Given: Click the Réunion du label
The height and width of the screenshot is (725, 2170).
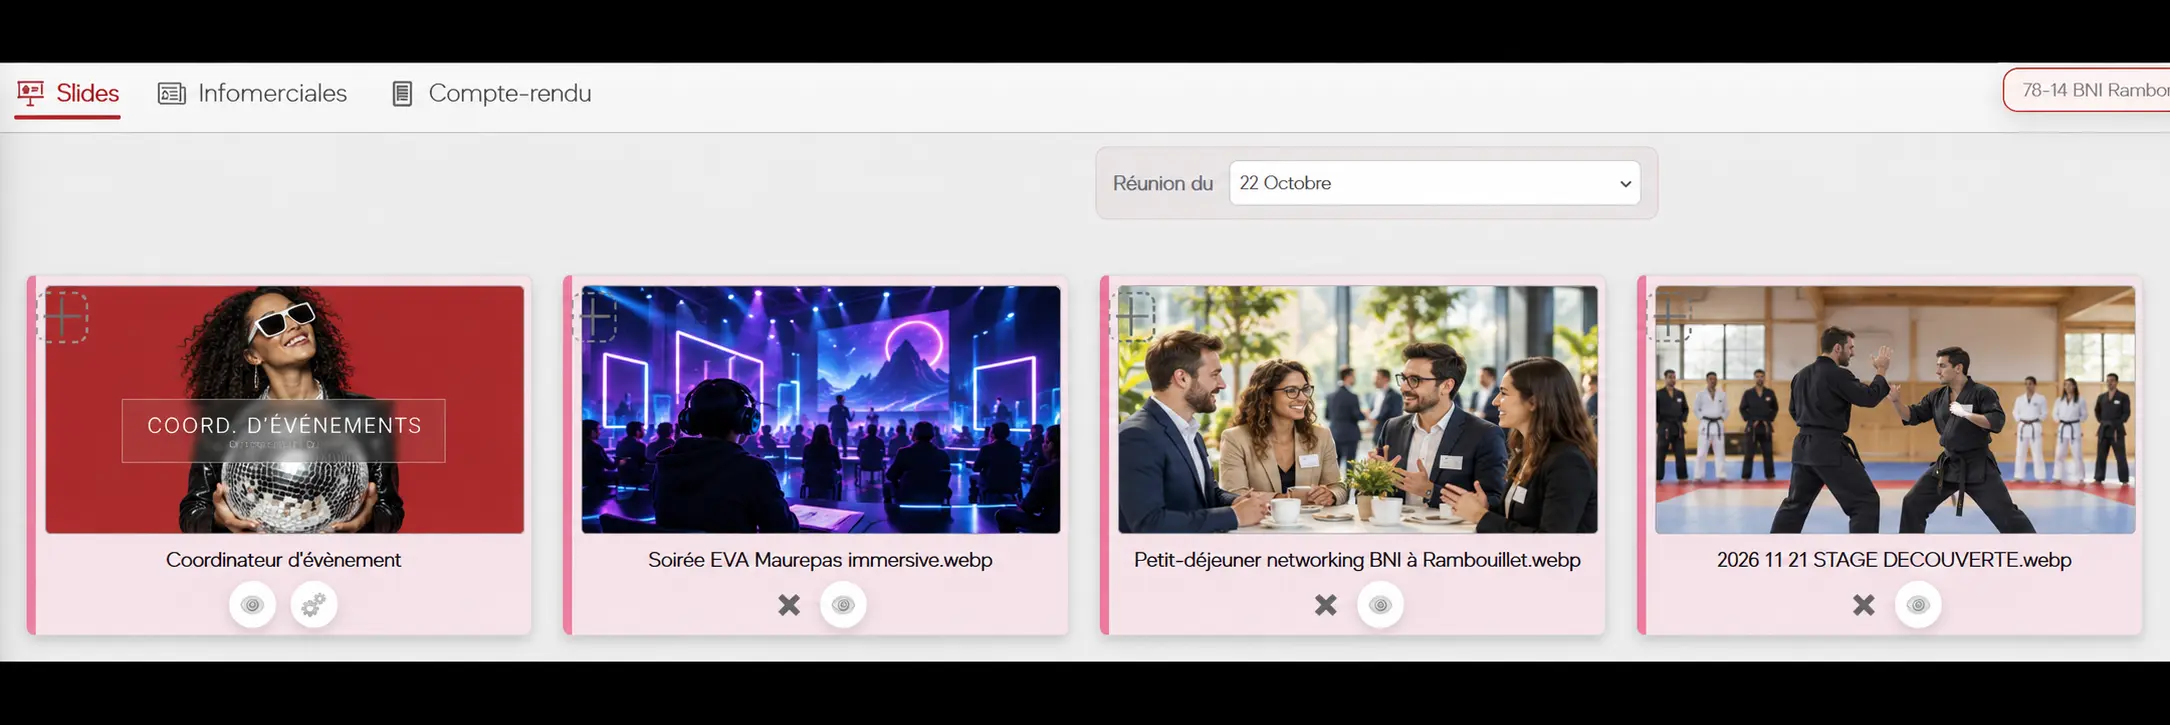Looking at the screenshot, I should coord(1162,184).
